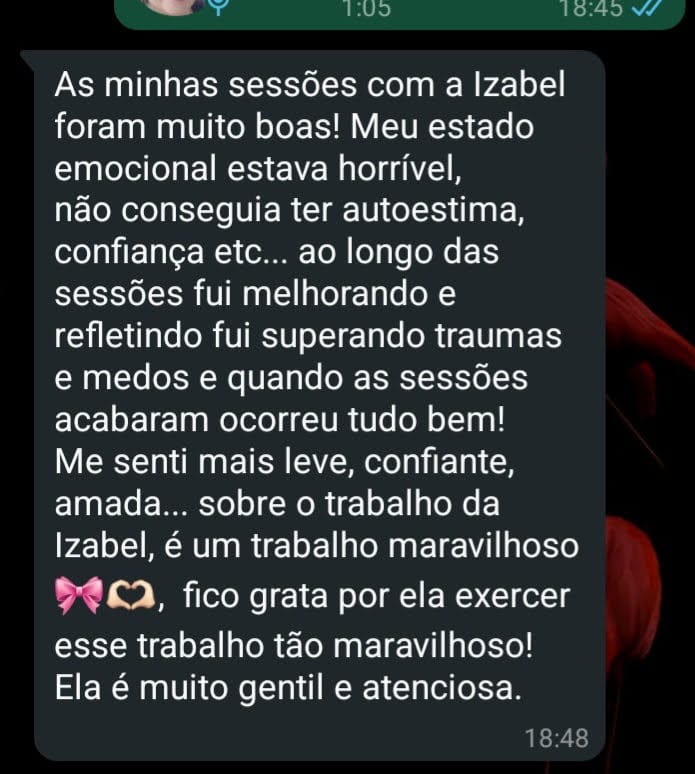
Task: Click the text "refletindo fui superando traumas"
Action: (308, 336)
